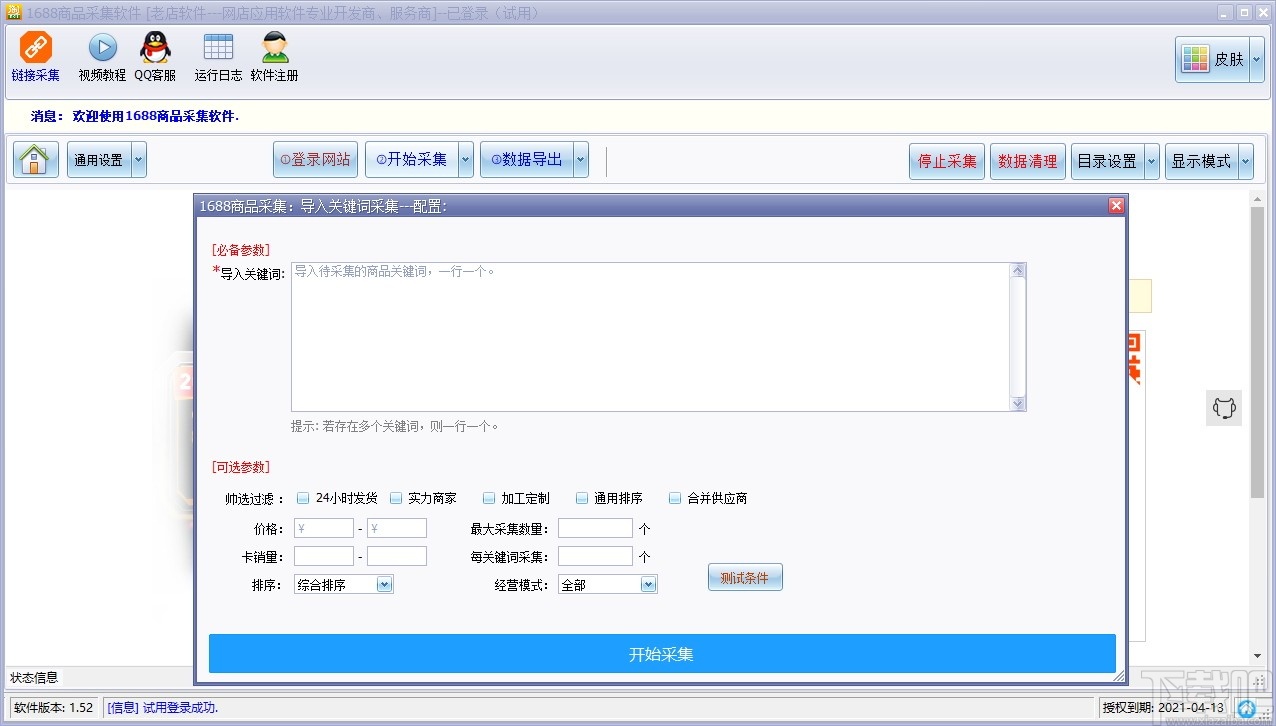Enable the 24小时发货 filter checkbox
The image size is (1276, 726).
303,498
